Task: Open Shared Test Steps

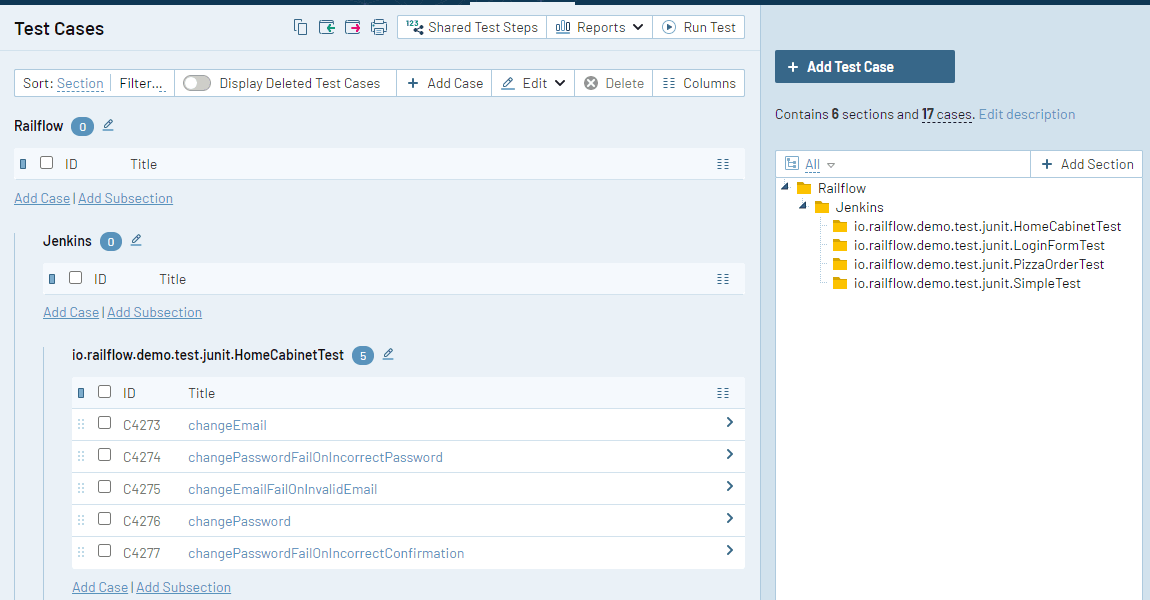Action: click(x=472, y=27)
